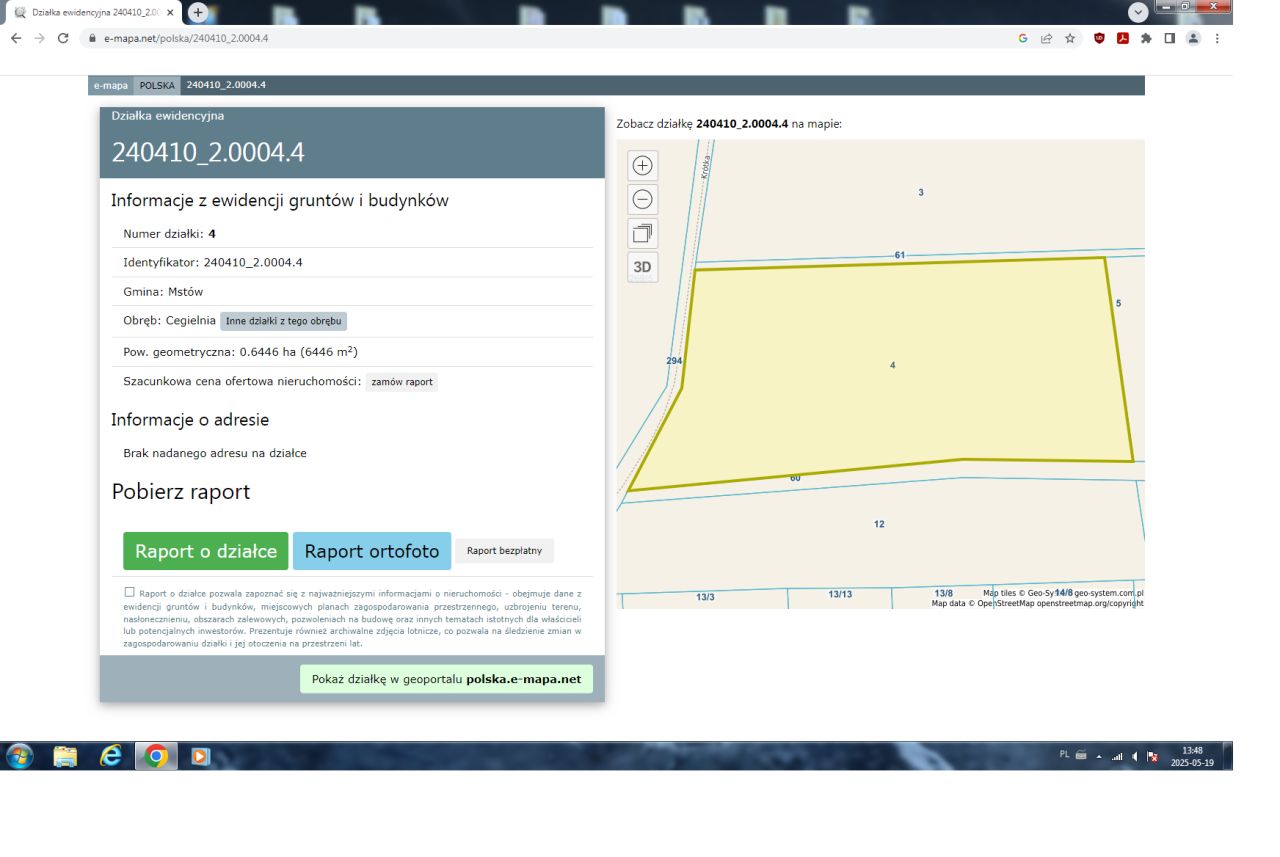Screen dimensions: 1280x857
Task: View site information padlock
Action: 91,38
